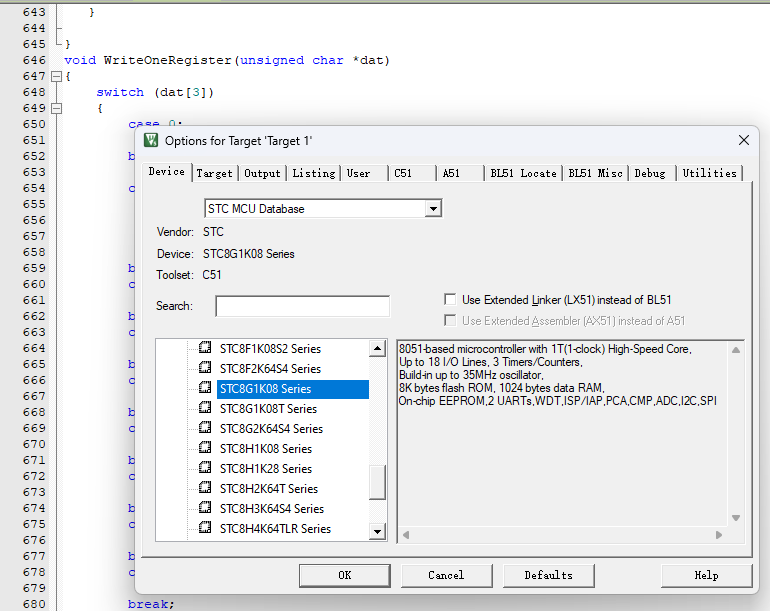Open Help for target options

(x=707, y=575)
